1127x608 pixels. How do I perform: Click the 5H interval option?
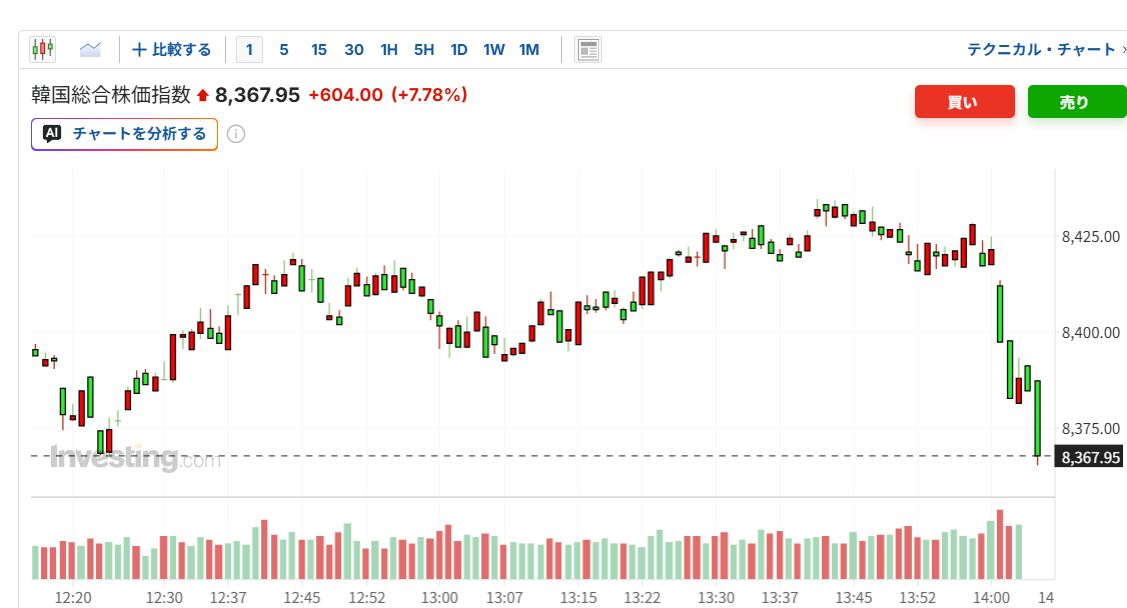(424, 50)
